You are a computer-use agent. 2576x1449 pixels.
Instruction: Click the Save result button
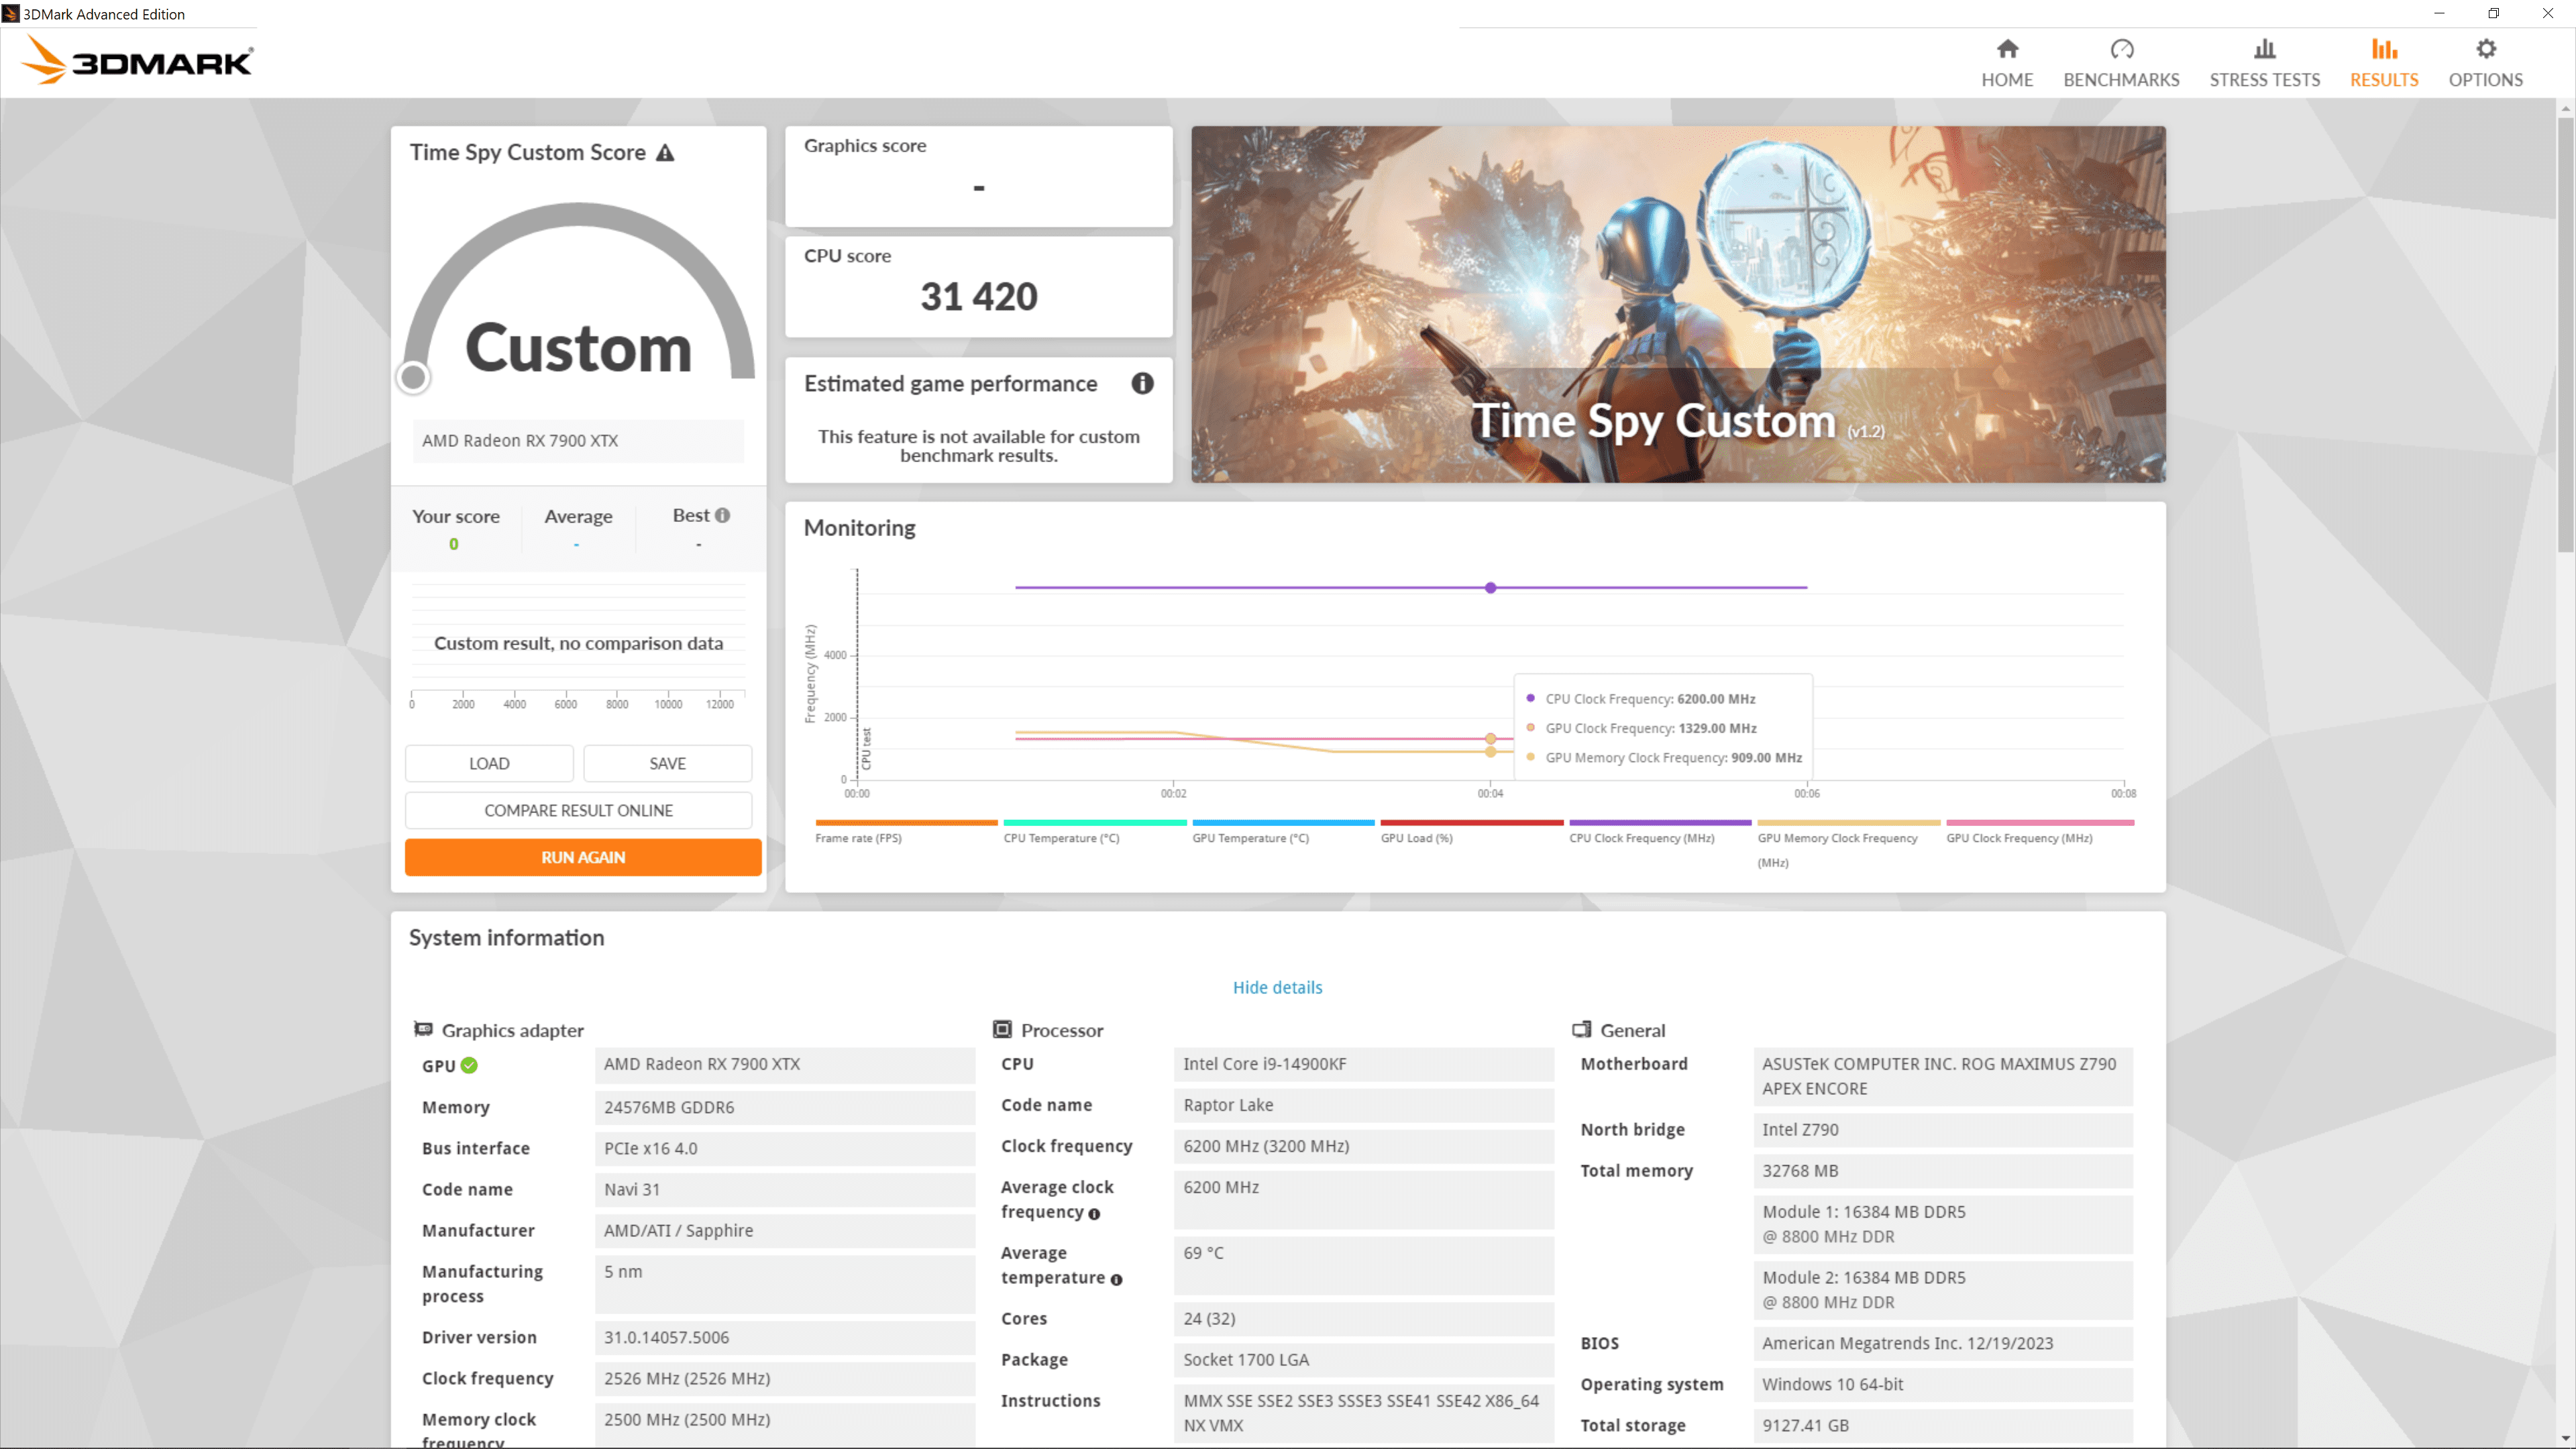[x=667, y=764]
